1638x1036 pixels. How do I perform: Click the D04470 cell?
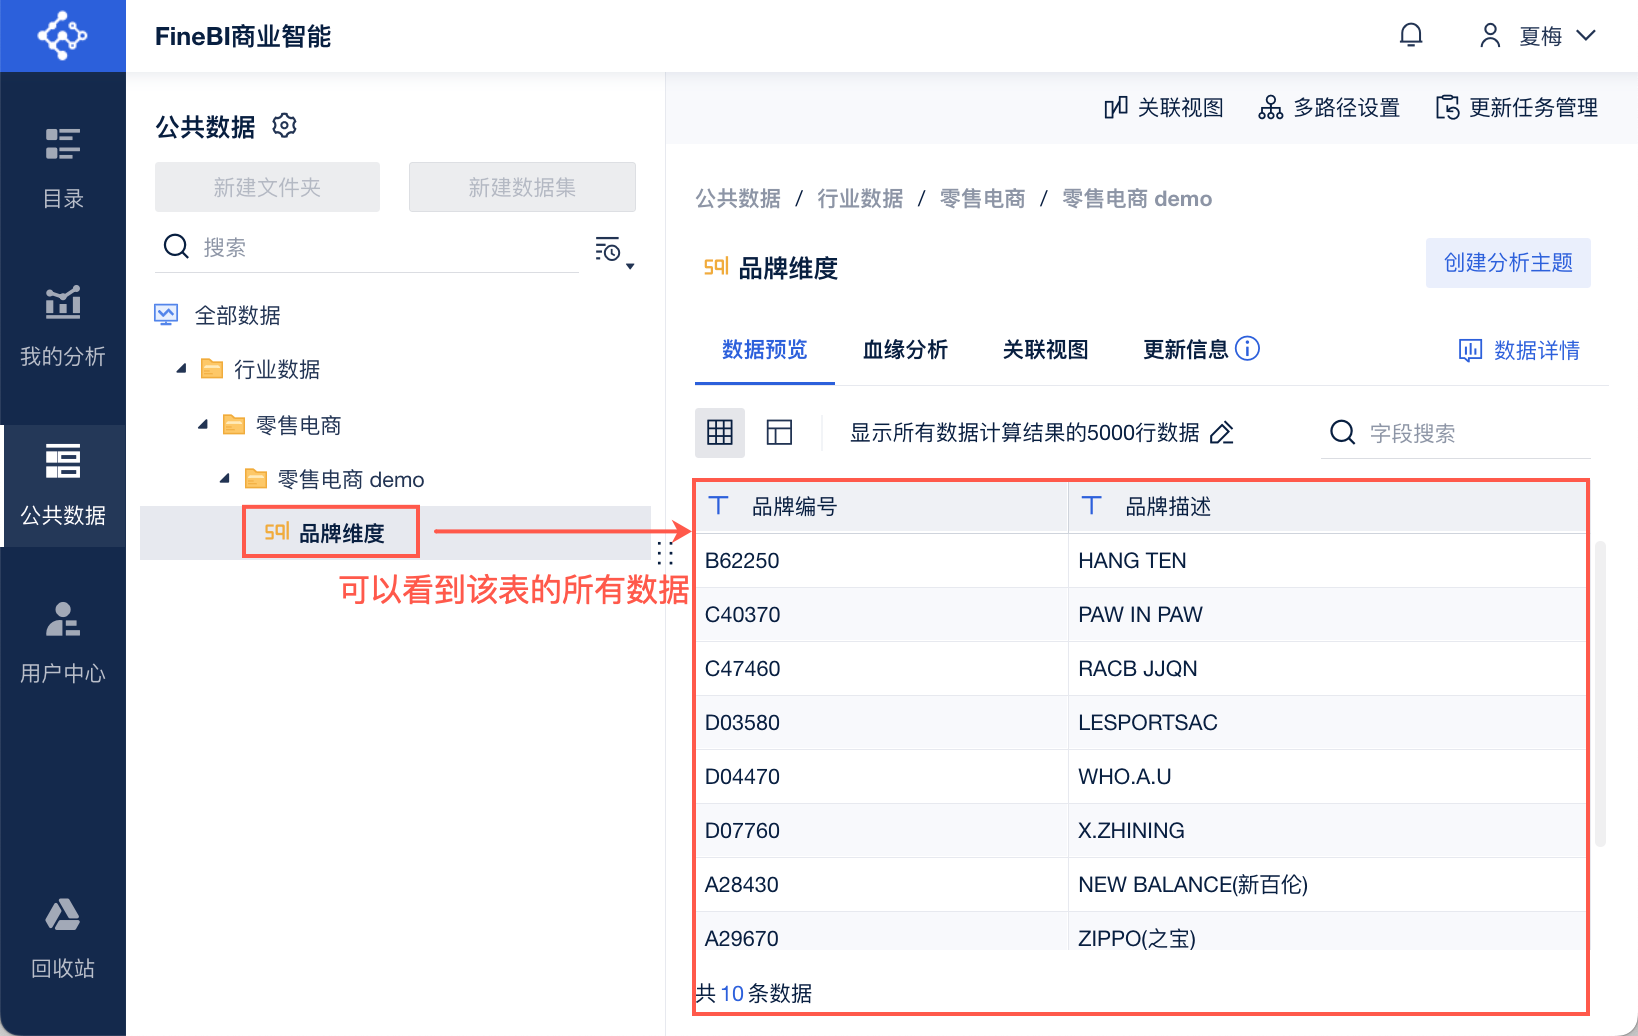click(x=882, y=776)
